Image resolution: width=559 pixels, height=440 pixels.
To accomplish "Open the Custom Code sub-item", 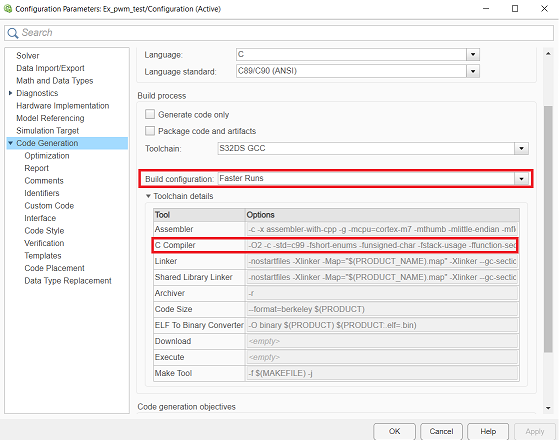I will (x=49, y=206).
